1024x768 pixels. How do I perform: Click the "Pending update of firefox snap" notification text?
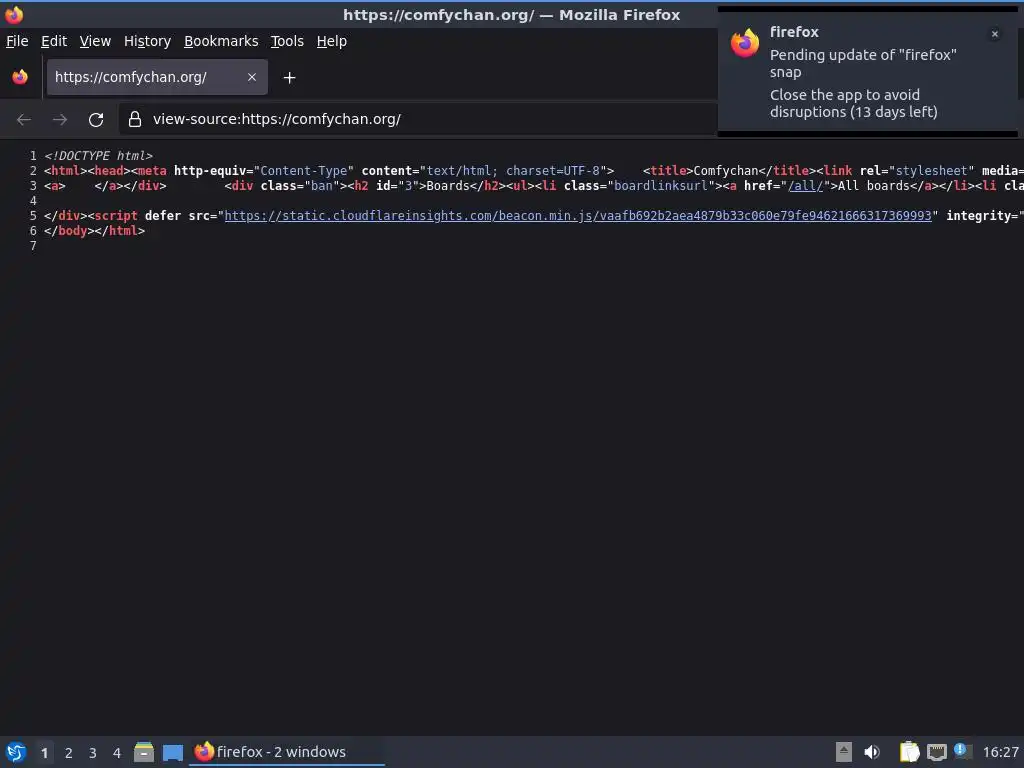[863, 63]
